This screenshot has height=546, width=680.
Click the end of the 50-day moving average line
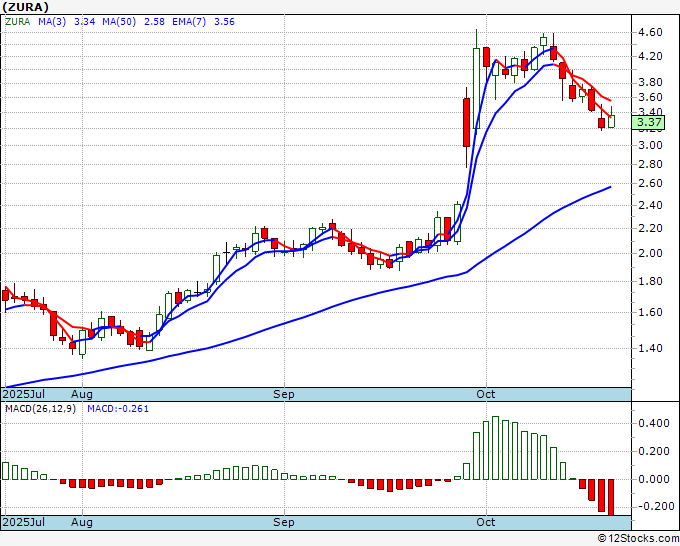click(x=610, y=187)
